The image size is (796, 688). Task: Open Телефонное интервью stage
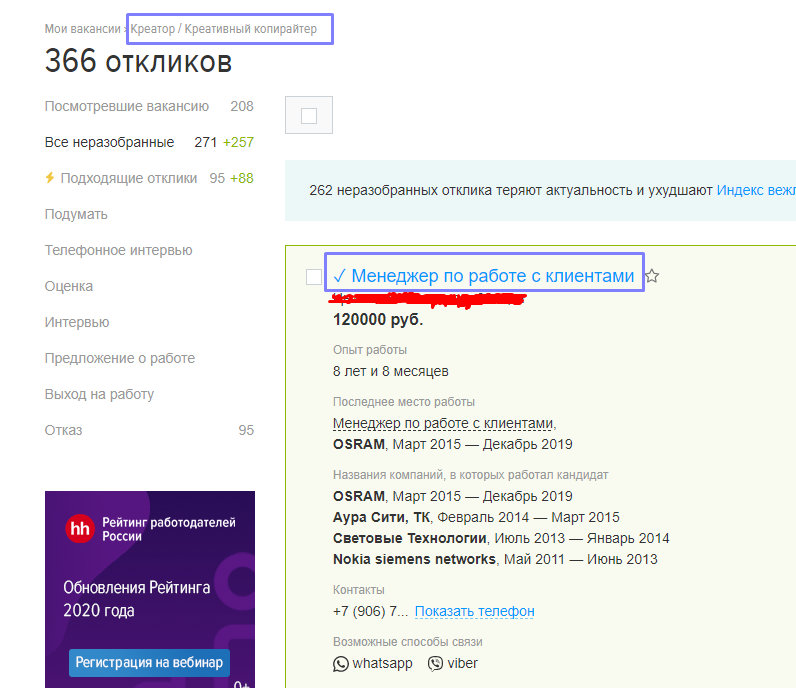[x=118, y=250]
